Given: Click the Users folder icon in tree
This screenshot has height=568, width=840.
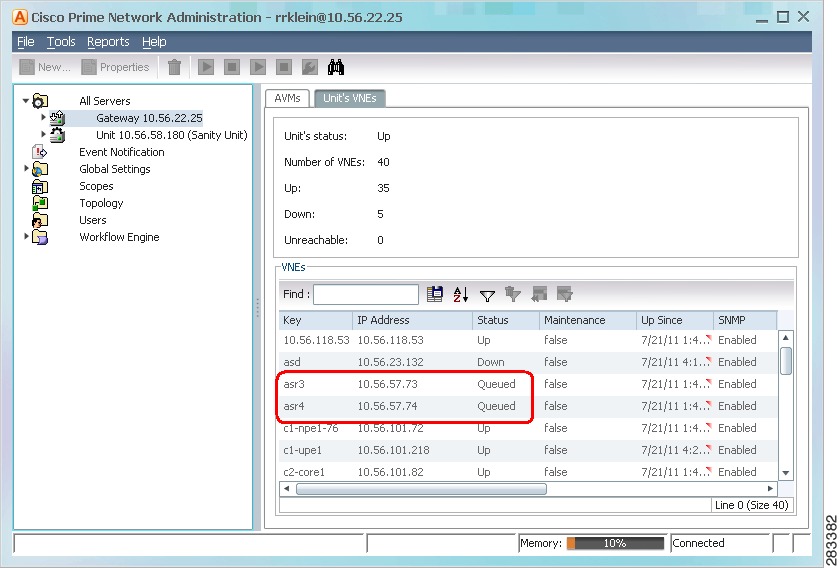Looking at the screenshot, I should click(x=40, y=220).
